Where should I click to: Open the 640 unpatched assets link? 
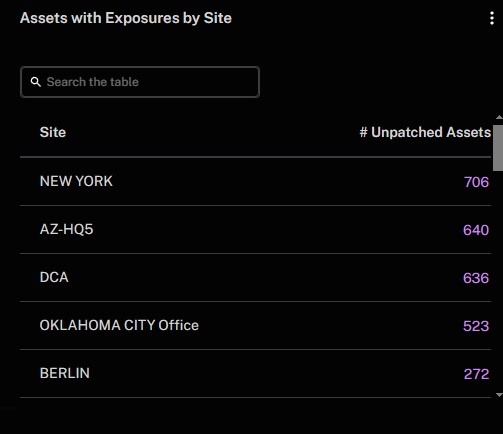pyautogui.click(x=476, y=230)
